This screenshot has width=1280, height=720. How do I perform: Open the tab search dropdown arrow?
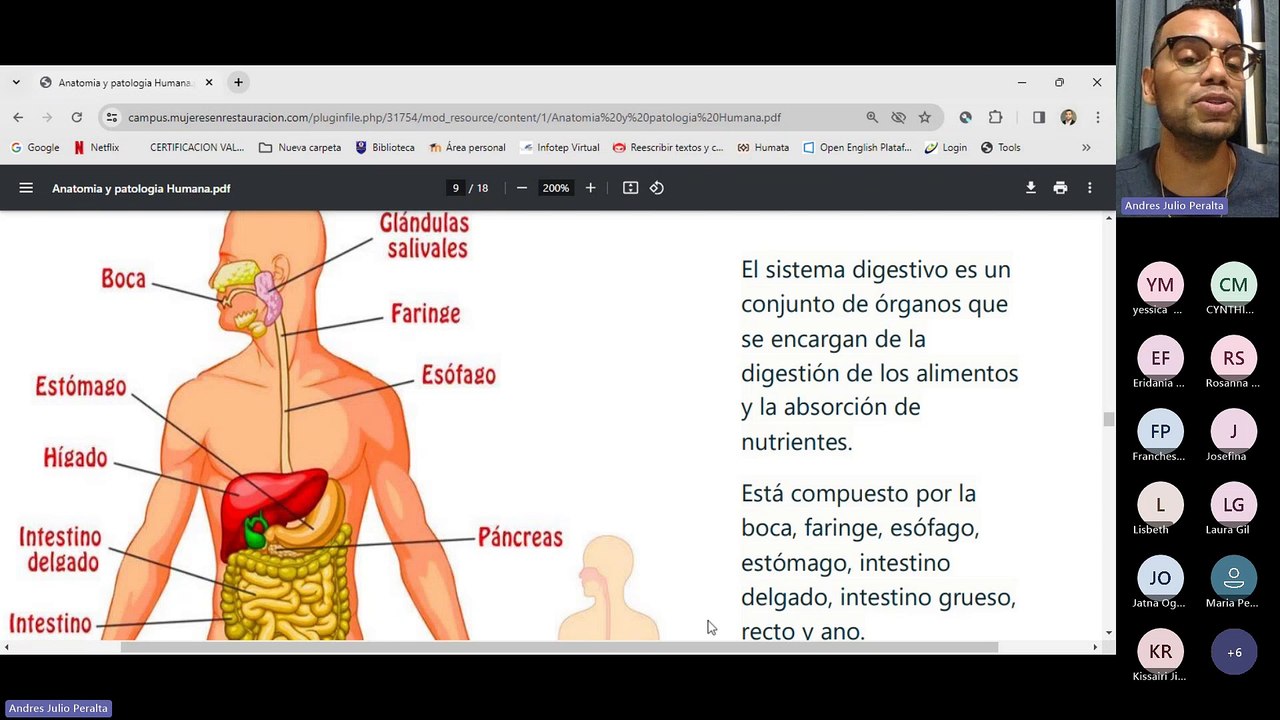(17, 82)
